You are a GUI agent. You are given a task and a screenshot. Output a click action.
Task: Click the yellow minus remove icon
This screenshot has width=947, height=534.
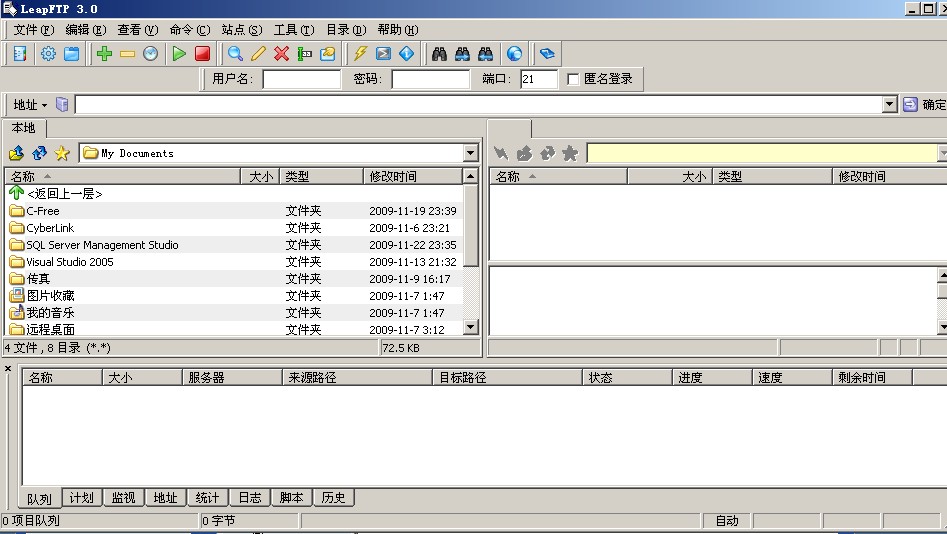point(127,54)
